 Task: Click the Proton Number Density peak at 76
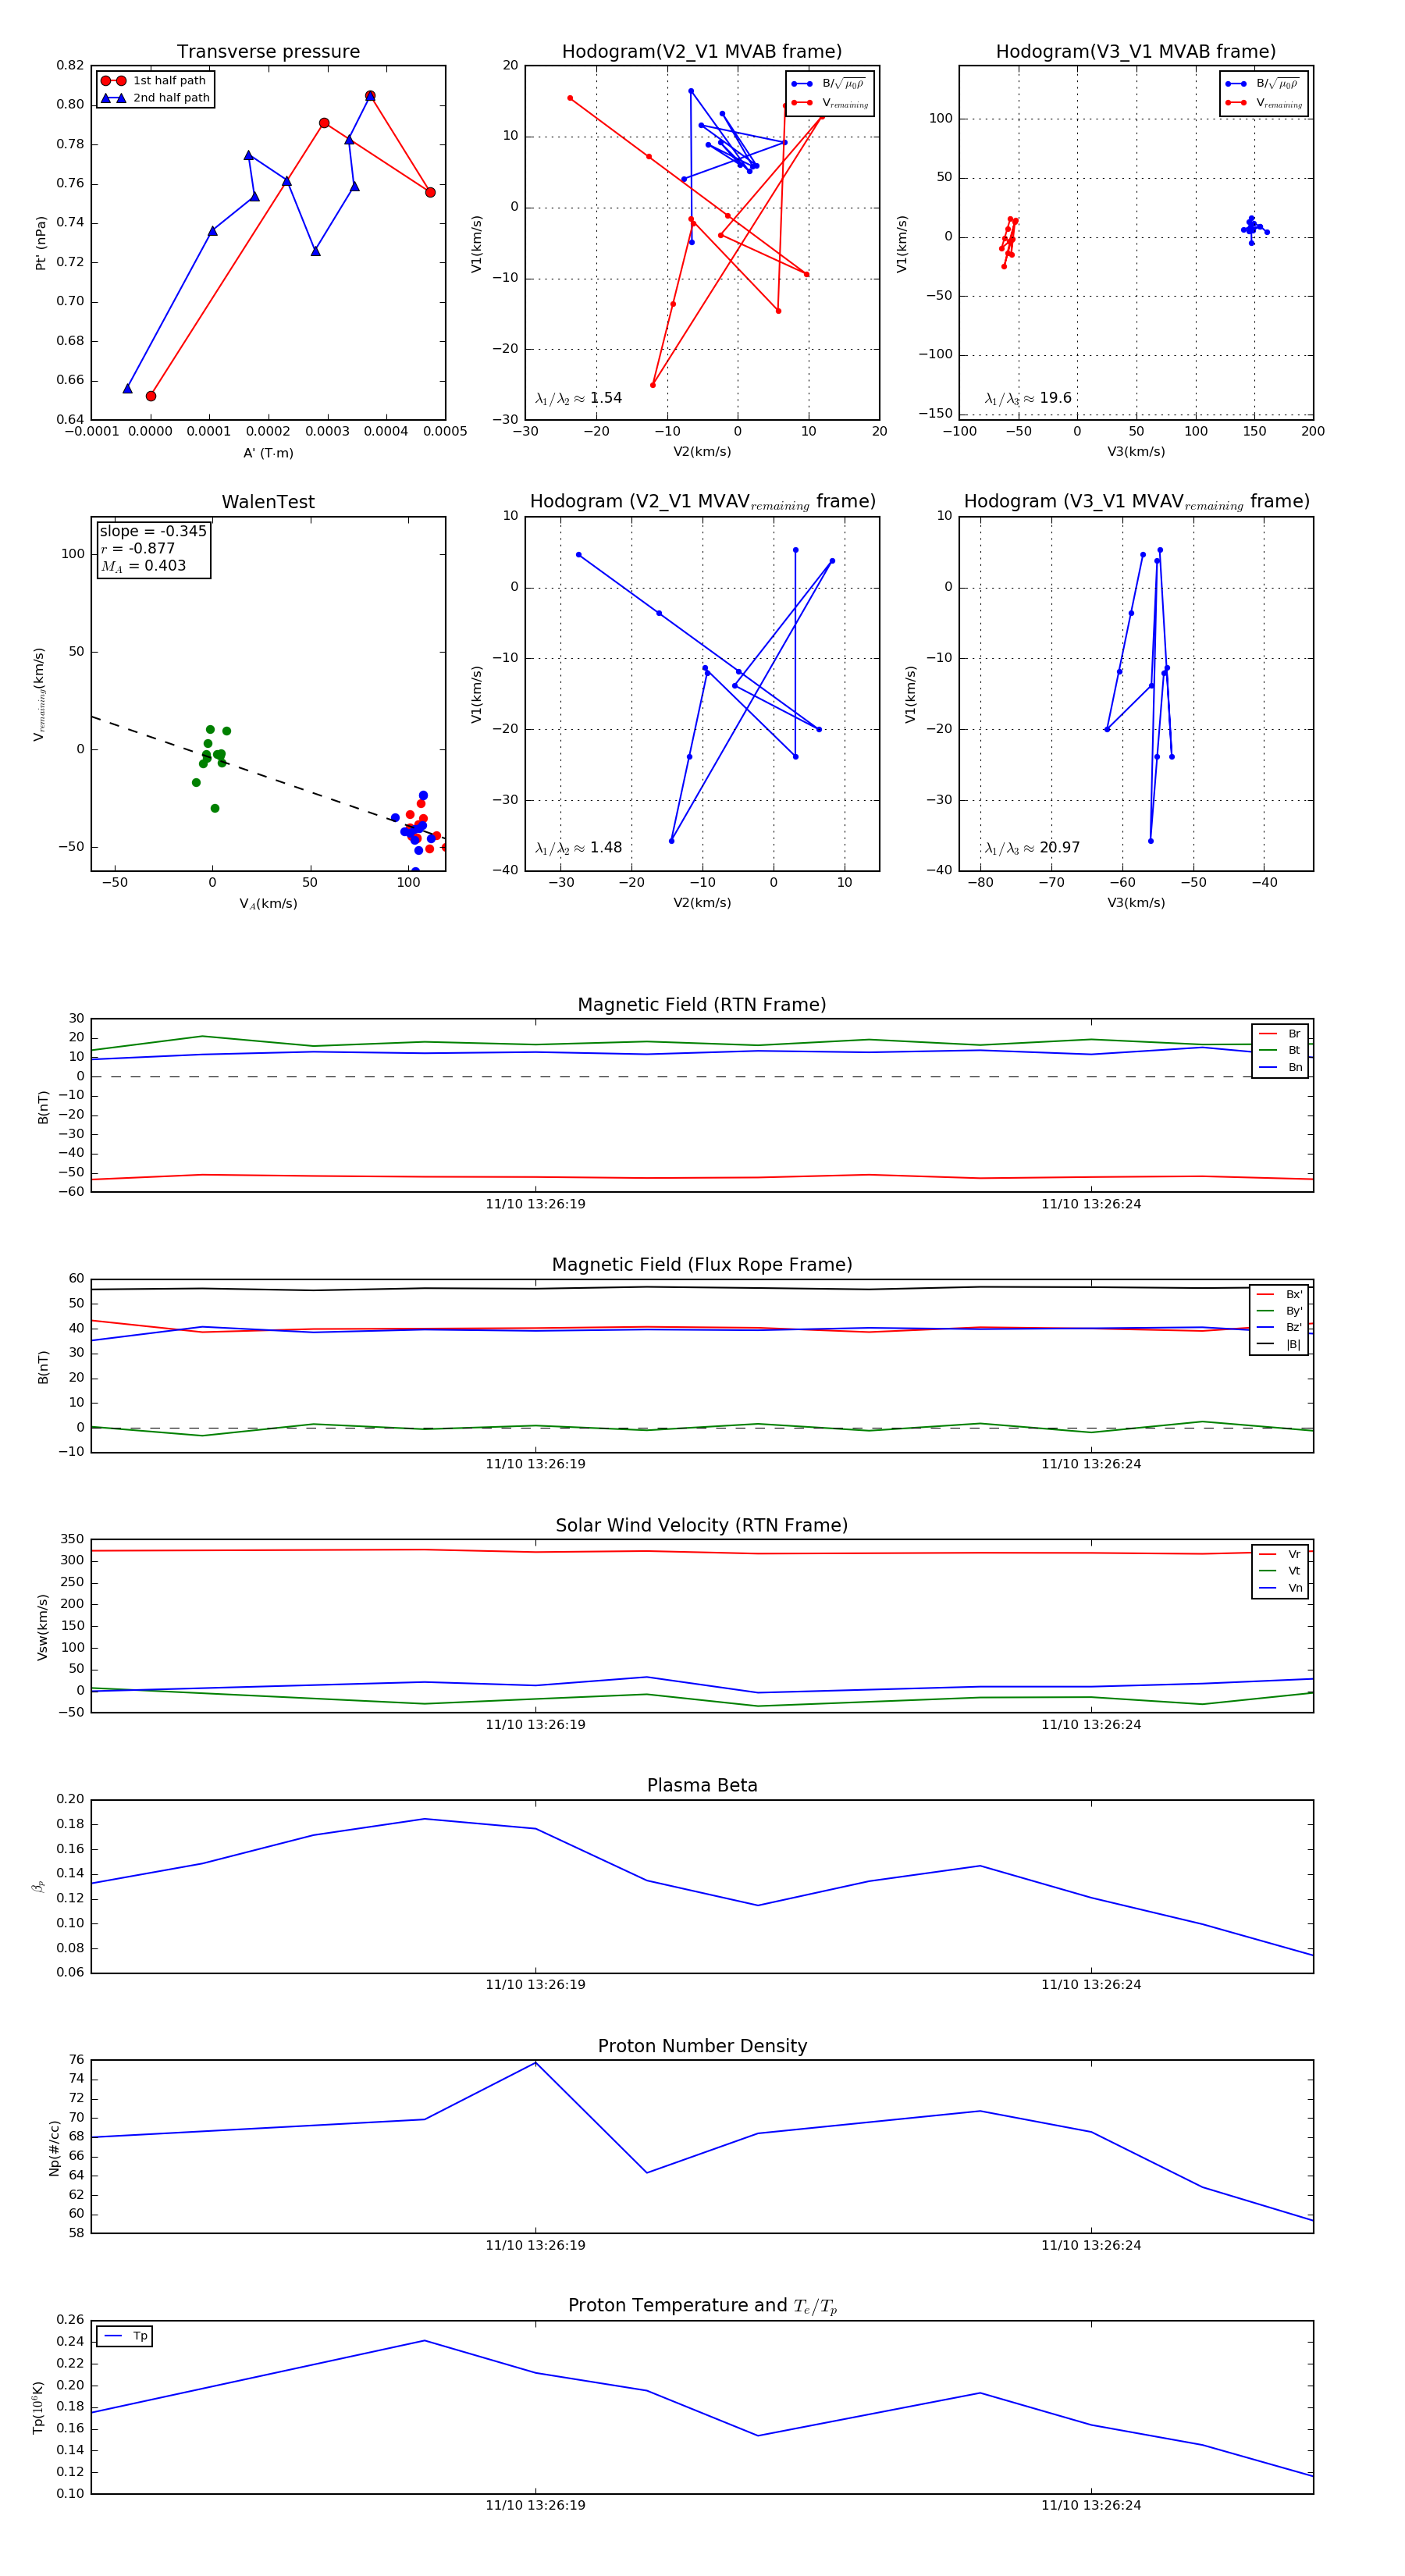click(x=536, y=2062)
